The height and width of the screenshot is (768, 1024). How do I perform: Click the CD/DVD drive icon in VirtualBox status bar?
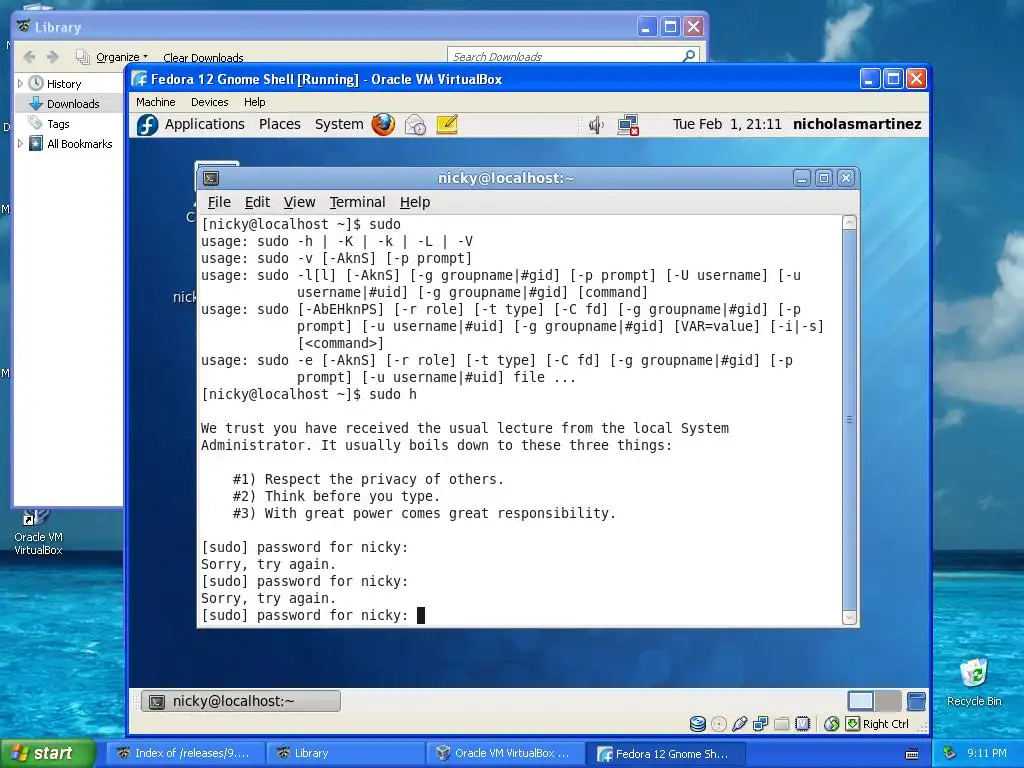point(718,724)
